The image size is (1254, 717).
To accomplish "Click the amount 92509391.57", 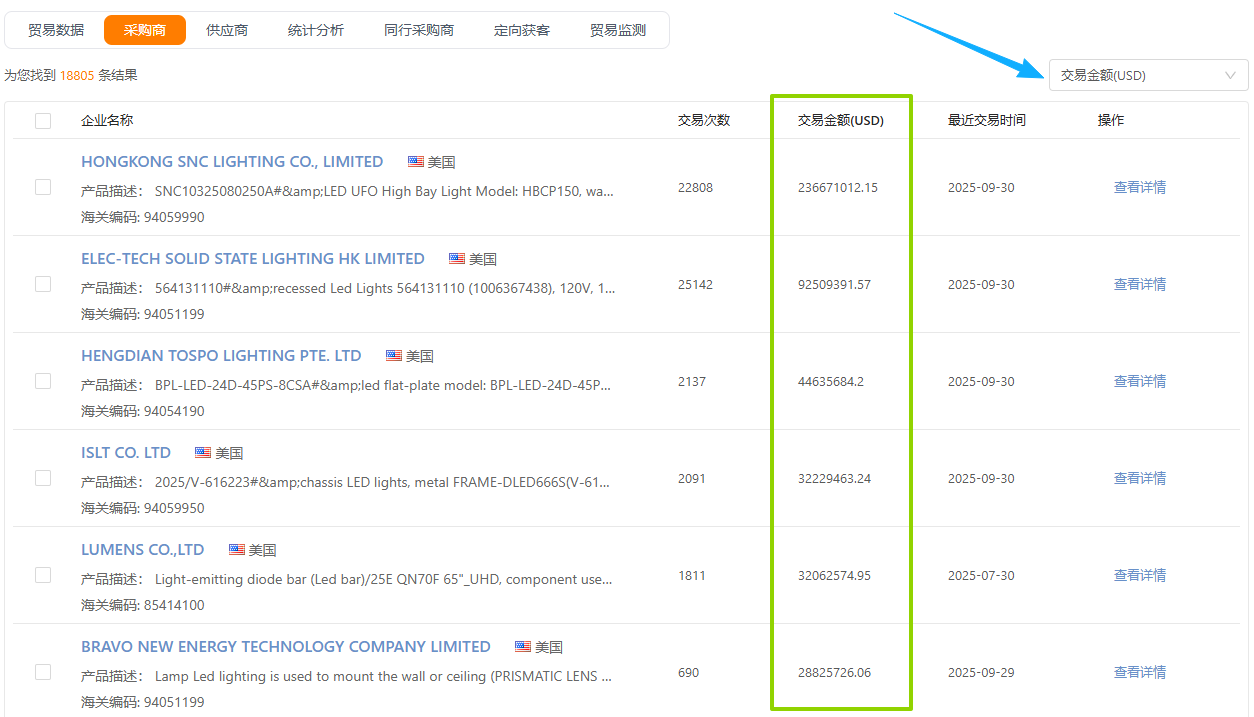I will tap(835, 284).
